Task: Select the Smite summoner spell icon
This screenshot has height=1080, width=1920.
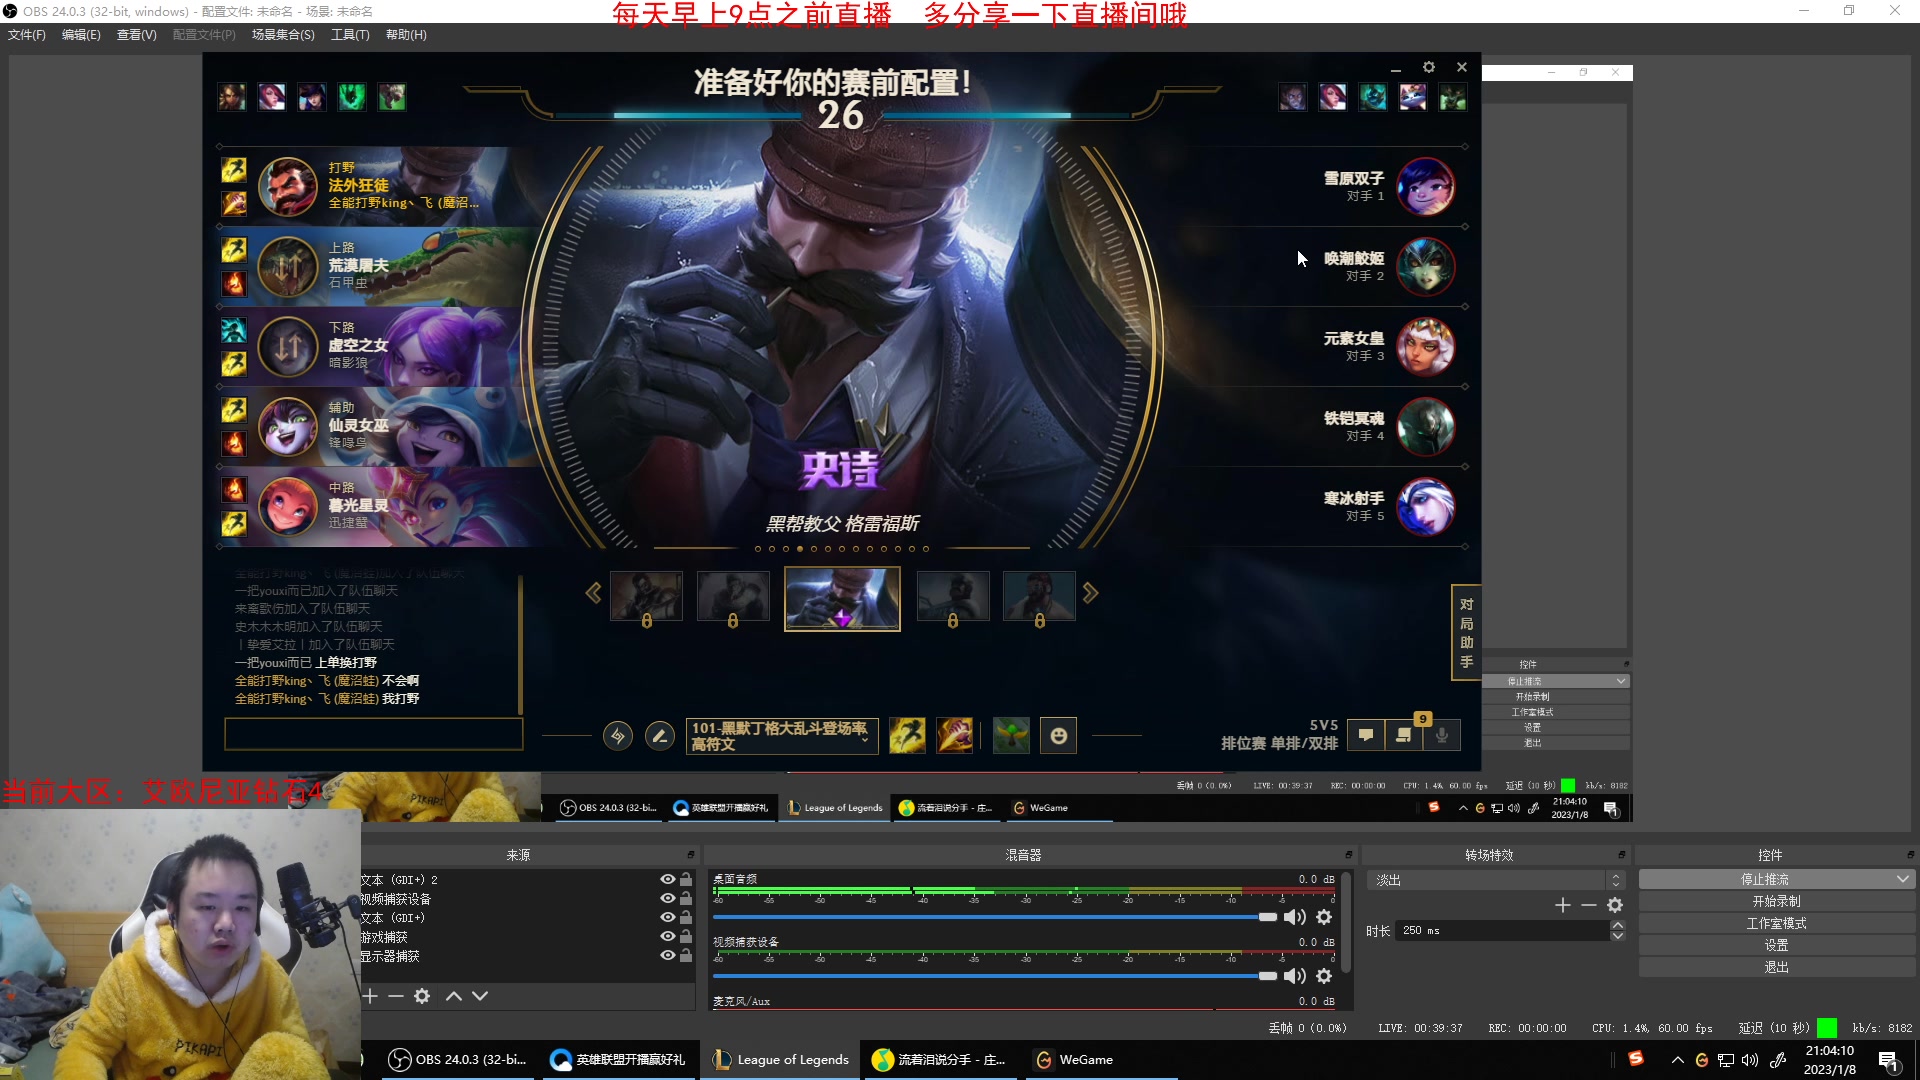Action: tap(955, 736)
